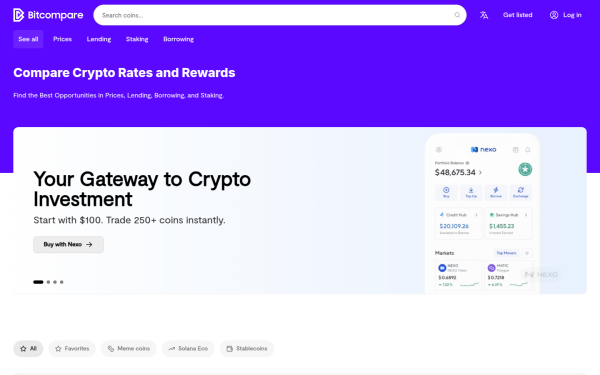The height and width of the screenshot is (375, 600).
Task: Select the second carousel slide dot
Action: pos(48,282)
